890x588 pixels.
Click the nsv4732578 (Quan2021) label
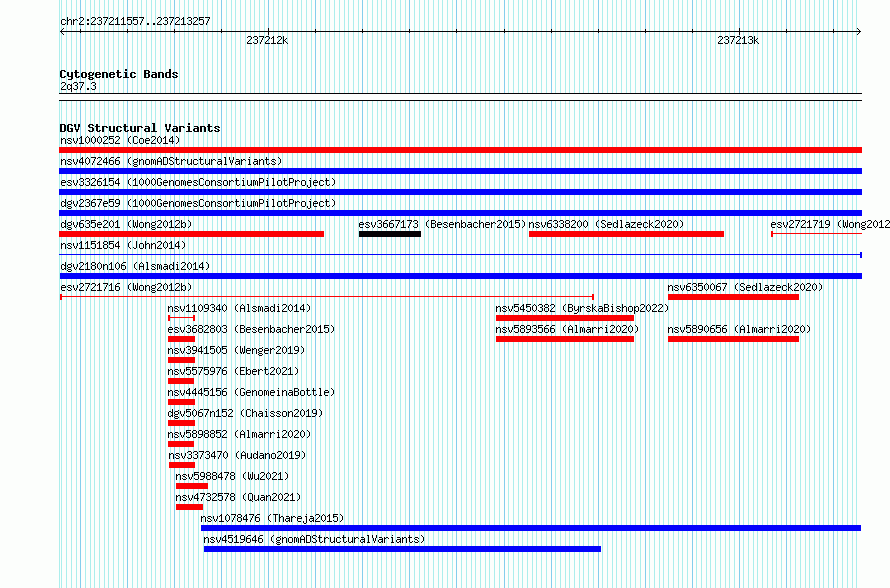coord(238,497)
